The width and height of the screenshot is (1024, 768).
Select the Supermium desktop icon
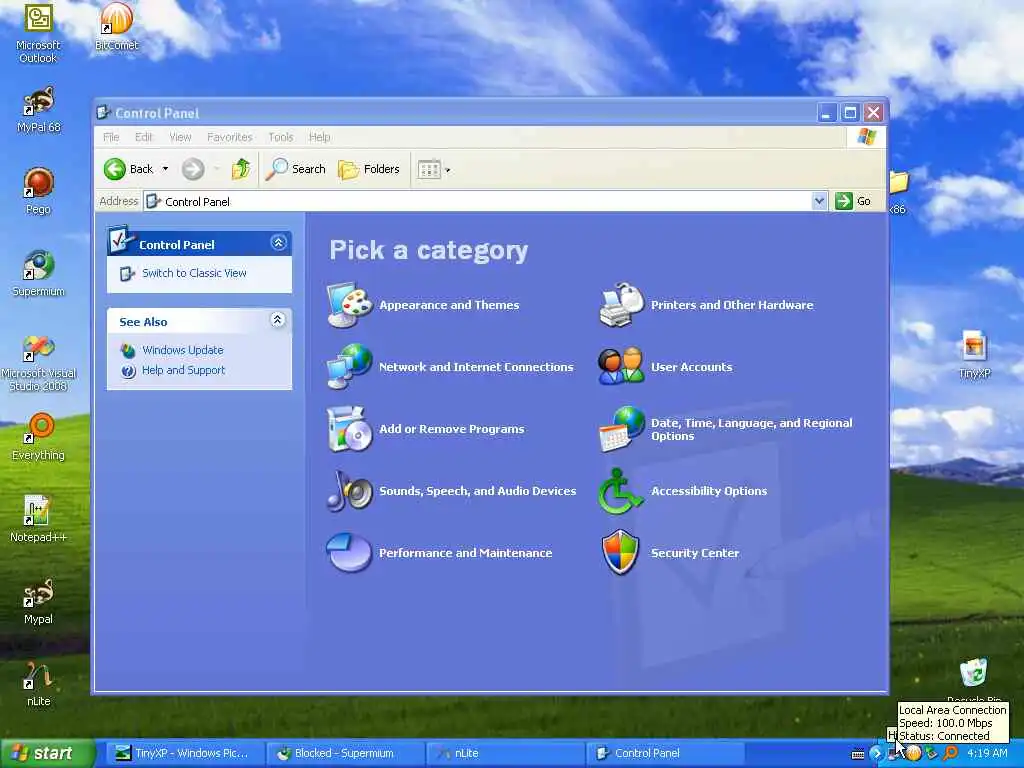click(39, 273)
